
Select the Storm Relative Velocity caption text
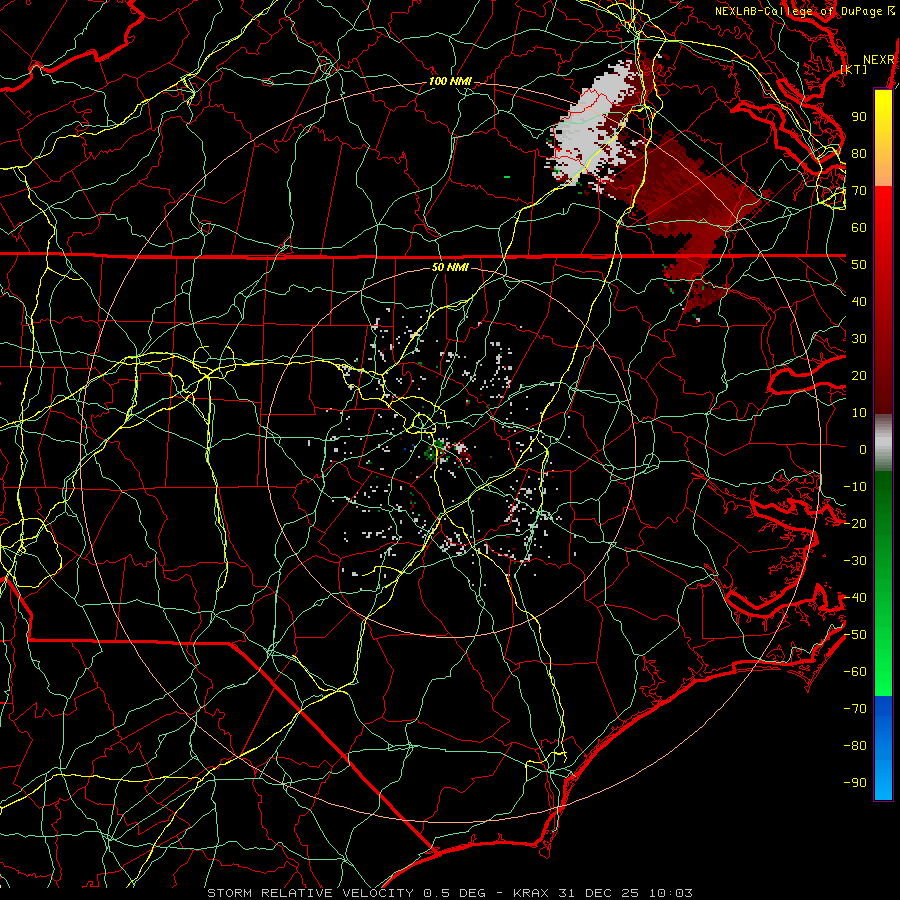click(x=449, y=893)
